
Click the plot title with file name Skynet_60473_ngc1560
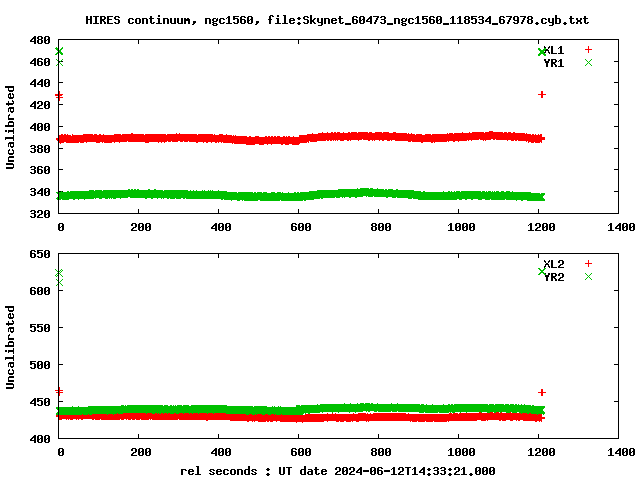[x=337, y=20]
